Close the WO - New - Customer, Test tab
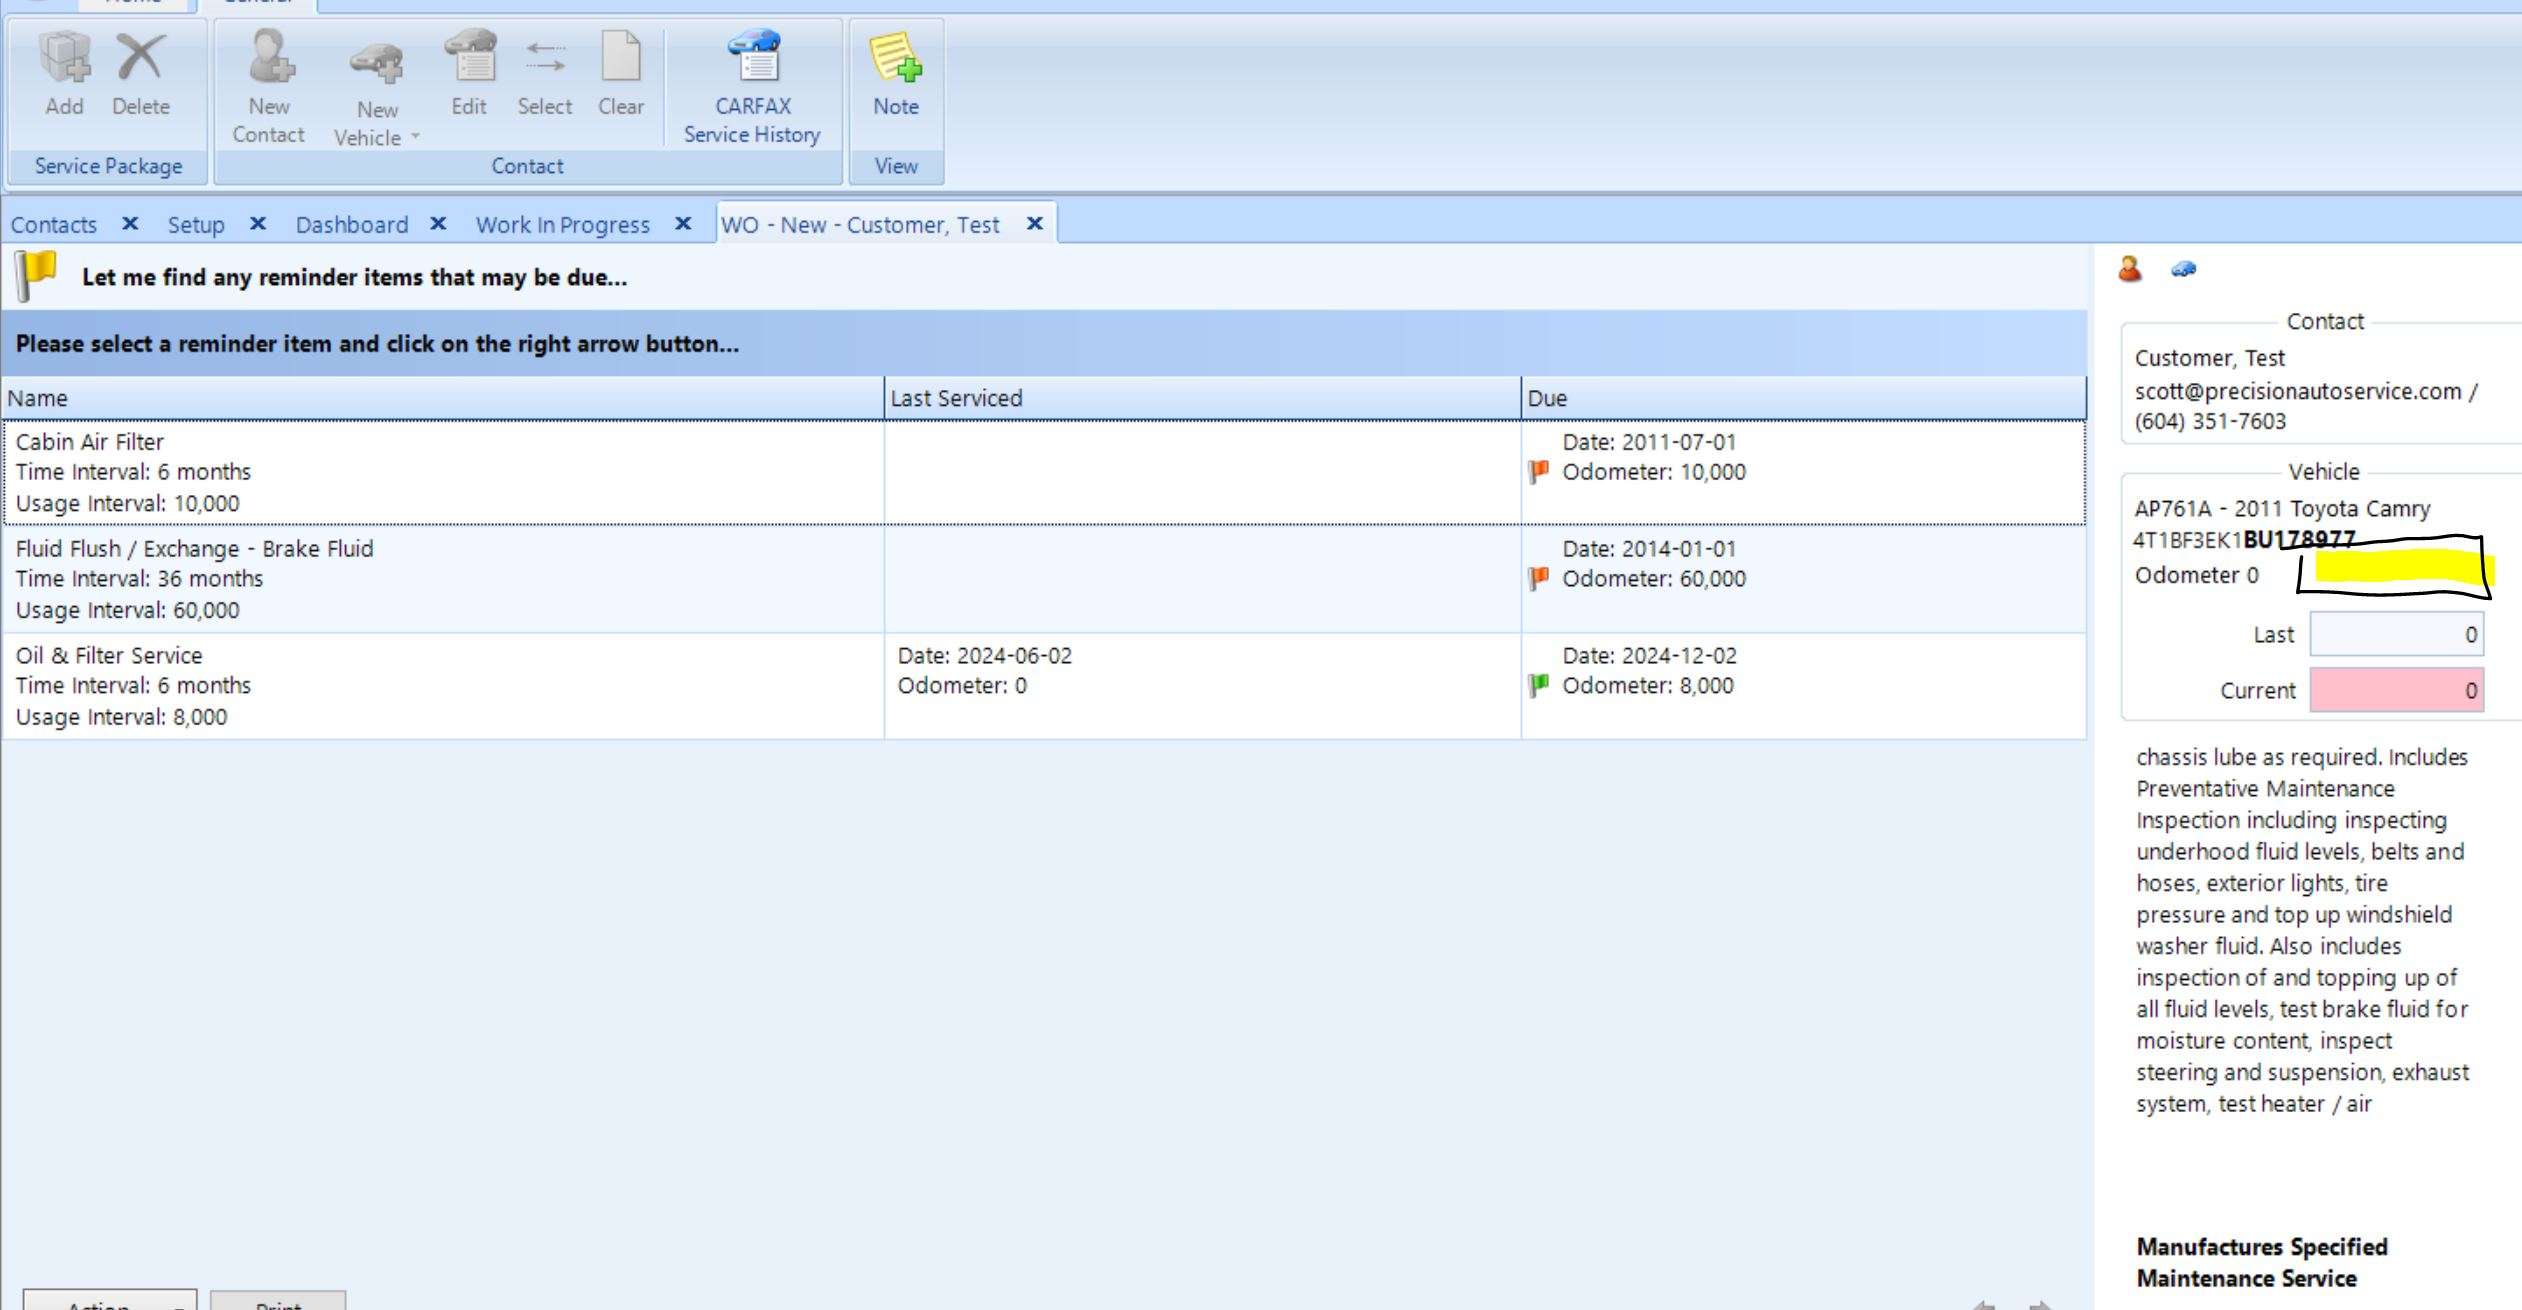Image resolution: width=2522 pixels, height=1310 pixels. point(1035,224)
